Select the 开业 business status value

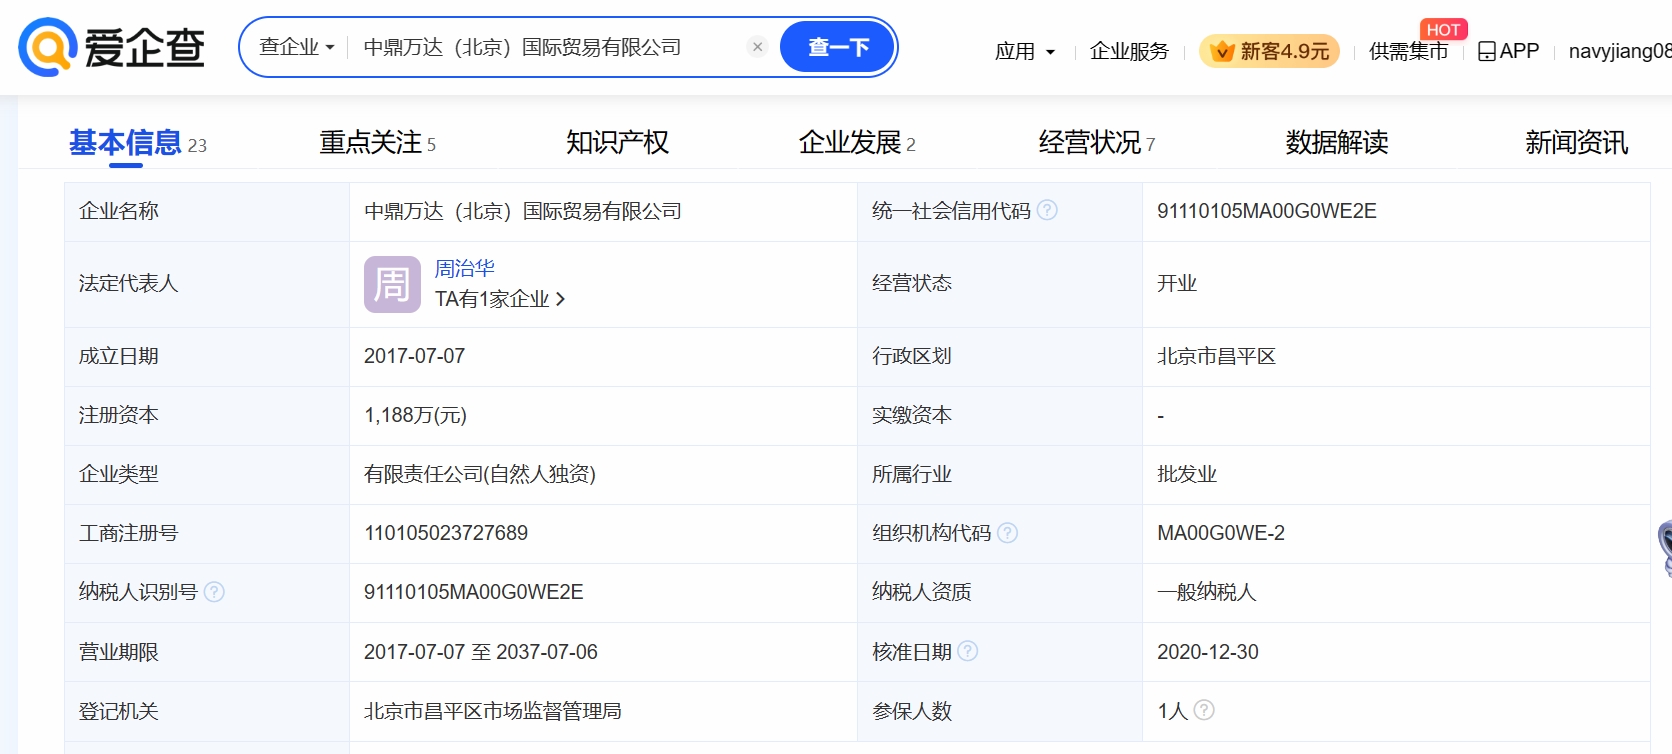1177,283
